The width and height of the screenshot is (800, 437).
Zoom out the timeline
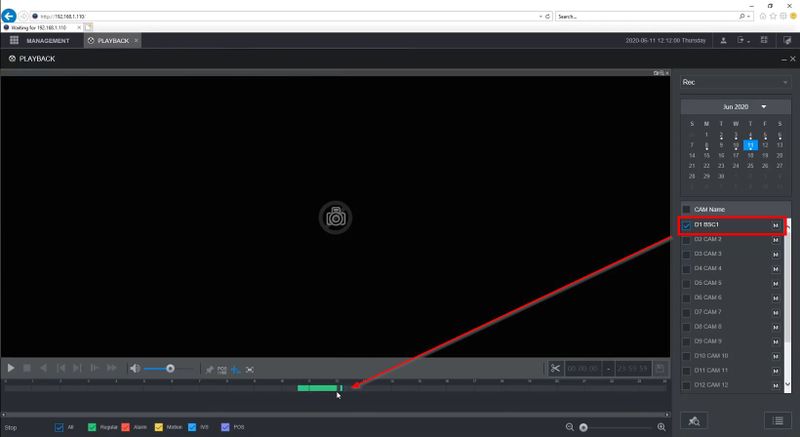pos(570,427)
